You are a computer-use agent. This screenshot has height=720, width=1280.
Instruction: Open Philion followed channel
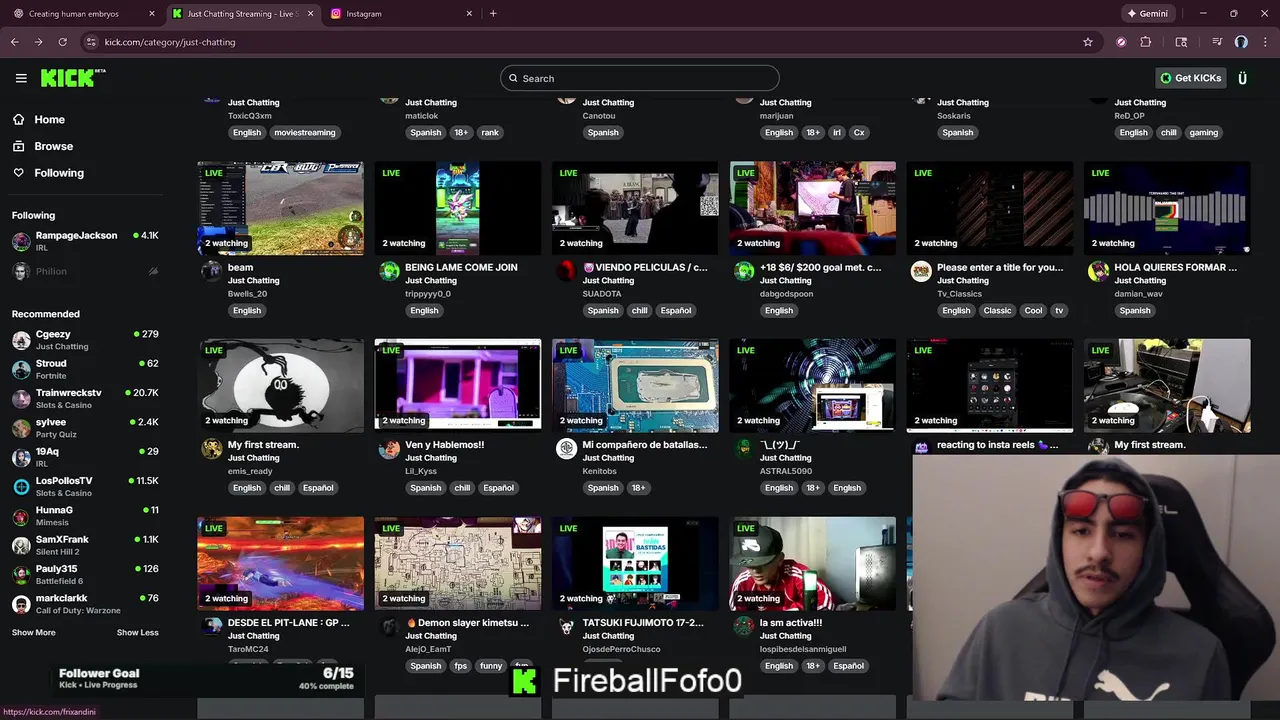click(x=85, y=271)
